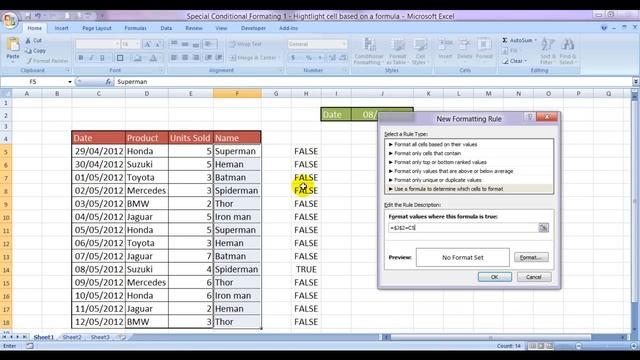
Task: Open Cell Styles gallery
Action: click(419, 51)
